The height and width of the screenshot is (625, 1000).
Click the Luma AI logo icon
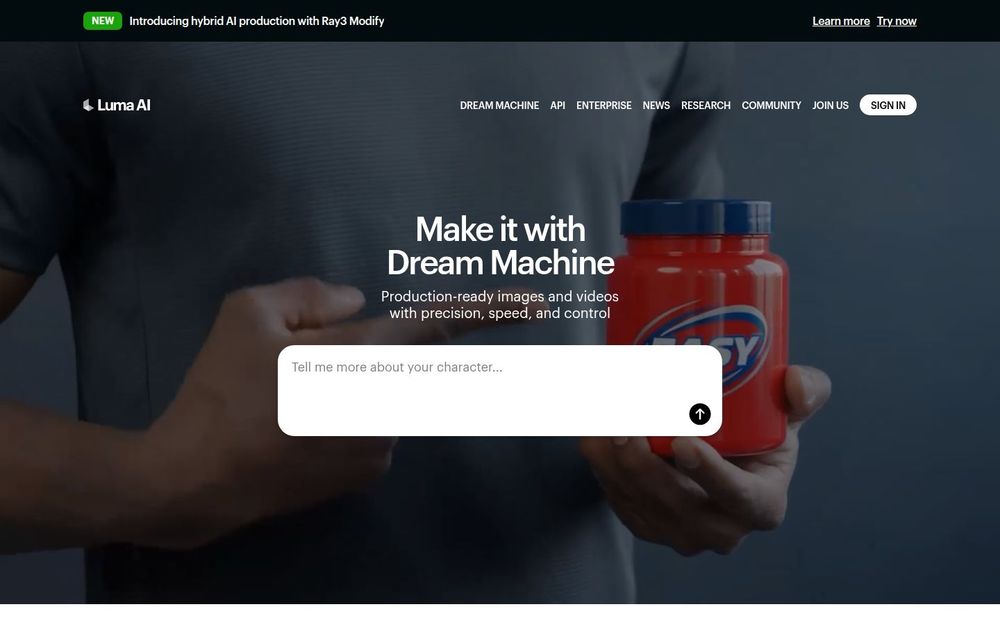(88, 105)
